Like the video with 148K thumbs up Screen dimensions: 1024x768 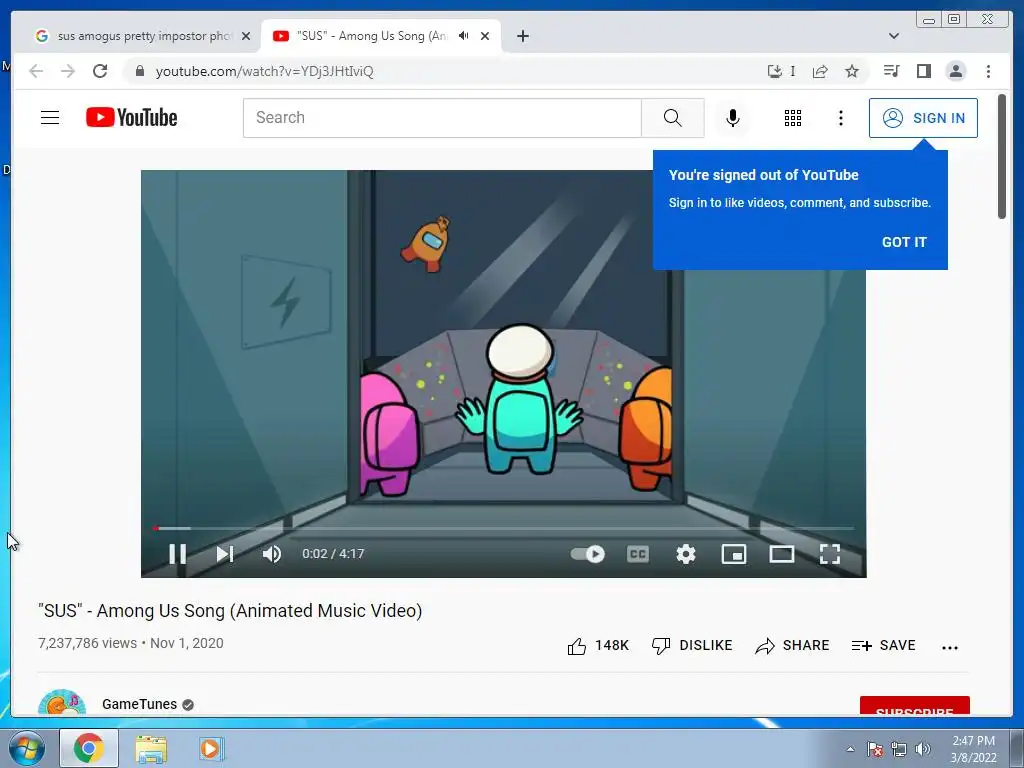[x=598, y=646]
